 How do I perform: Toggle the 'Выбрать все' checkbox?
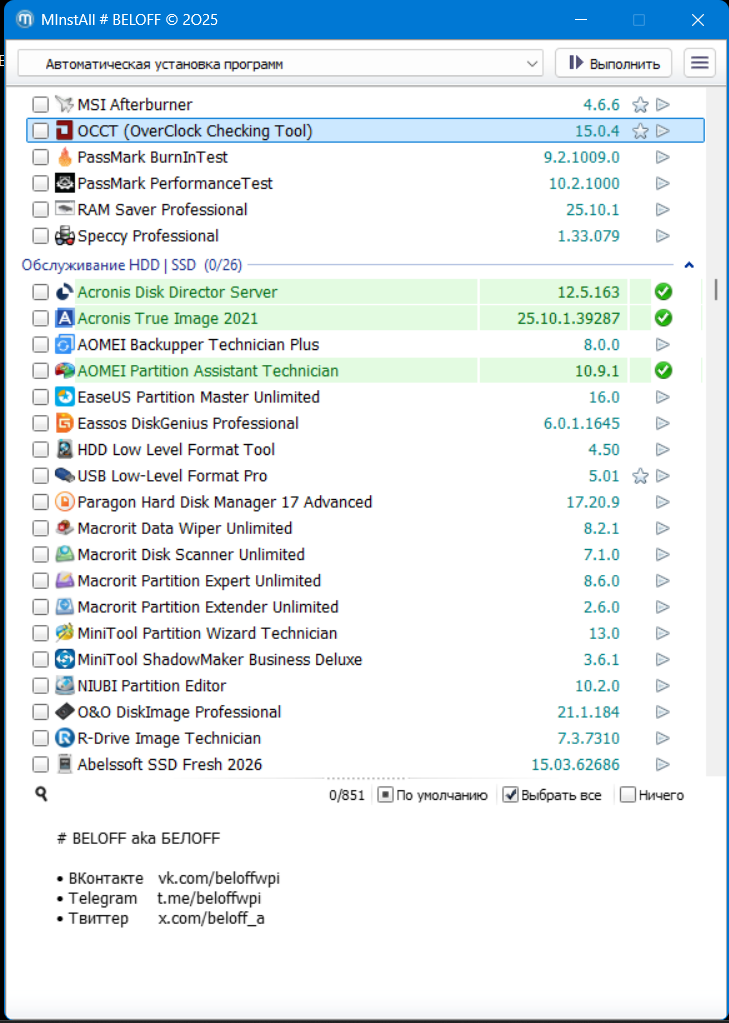pyautogui.click(x=510, y=795)
